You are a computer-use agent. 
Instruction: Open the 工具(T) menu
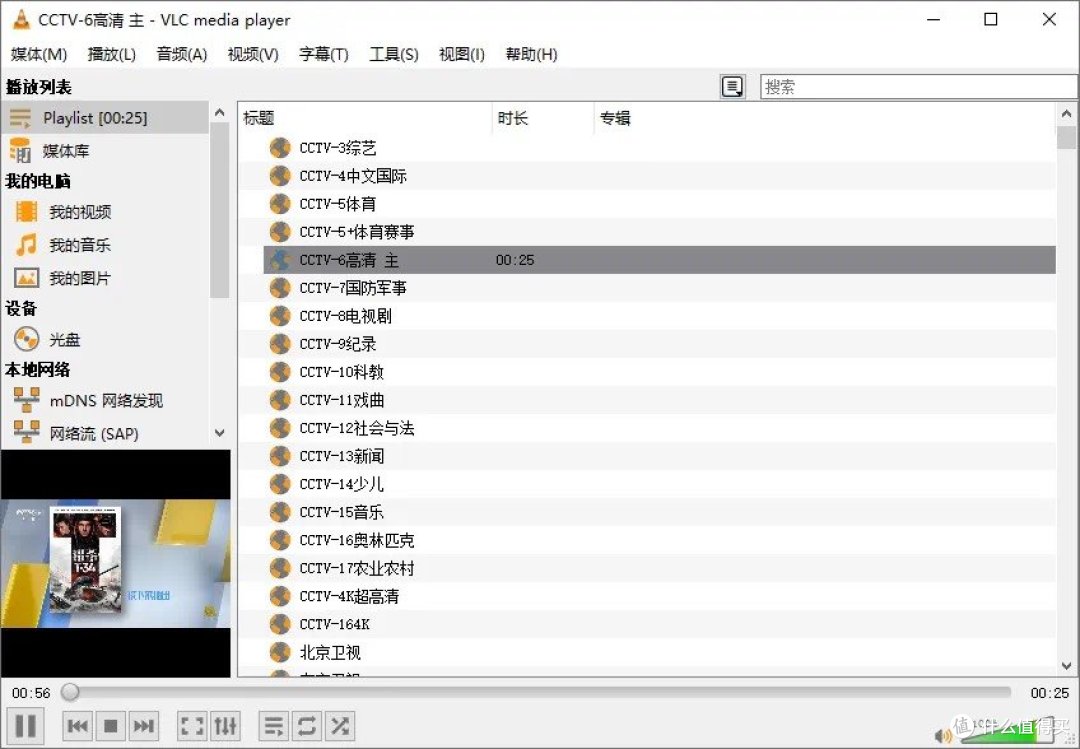click(393, 55)
